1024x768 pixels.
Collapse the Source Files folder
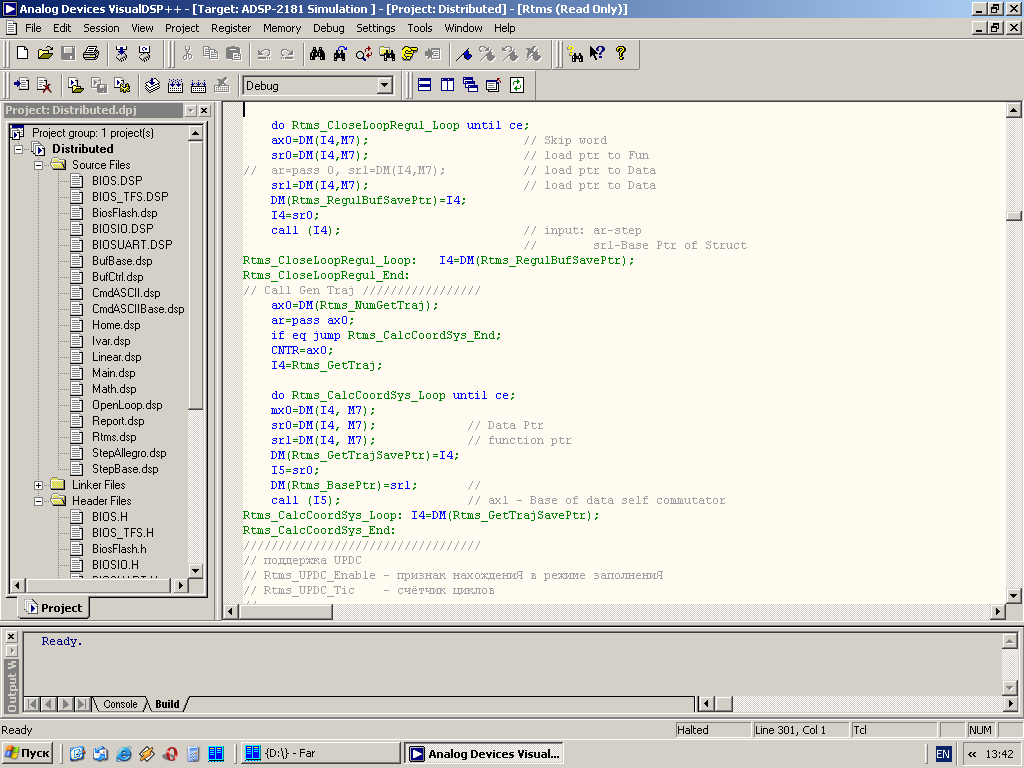(38, 165)
